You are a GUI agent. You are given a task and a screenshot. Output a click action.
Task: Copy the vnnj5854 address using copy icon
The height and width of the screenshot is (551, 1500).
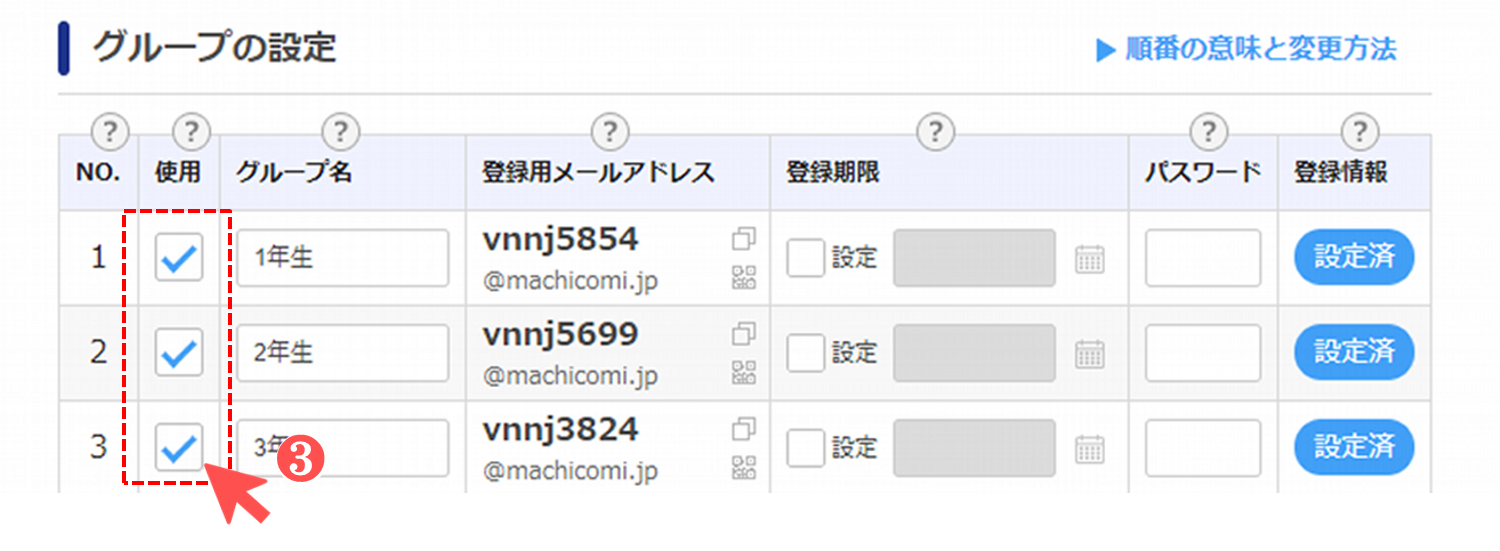point(744,239)
